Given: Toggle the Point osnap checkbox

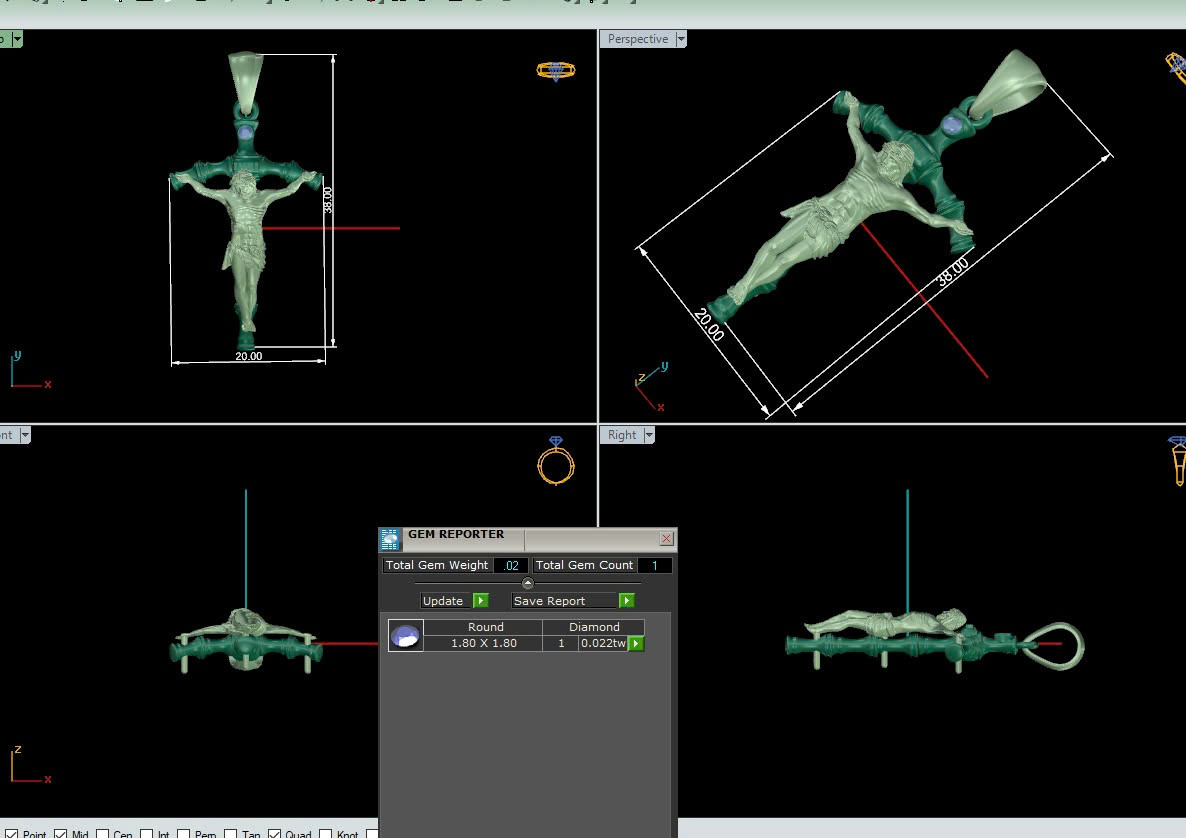Looking at the screenshot, I should pyautogui.click(x=13, y=834).
